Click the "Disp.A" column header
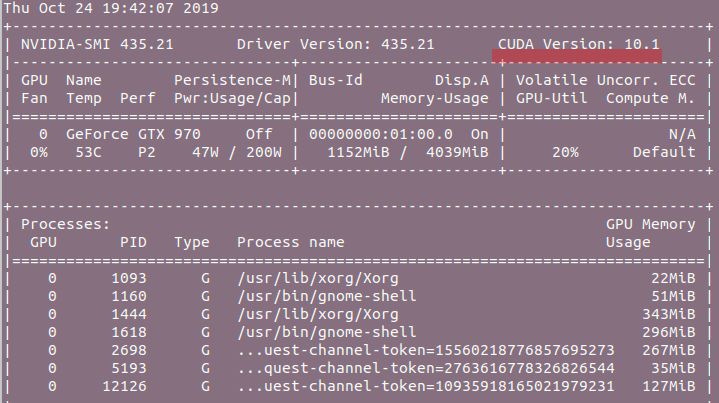Image resolution: width=719 pixels, height=403 pixels. pyautogui.click(x=462, y=80)
